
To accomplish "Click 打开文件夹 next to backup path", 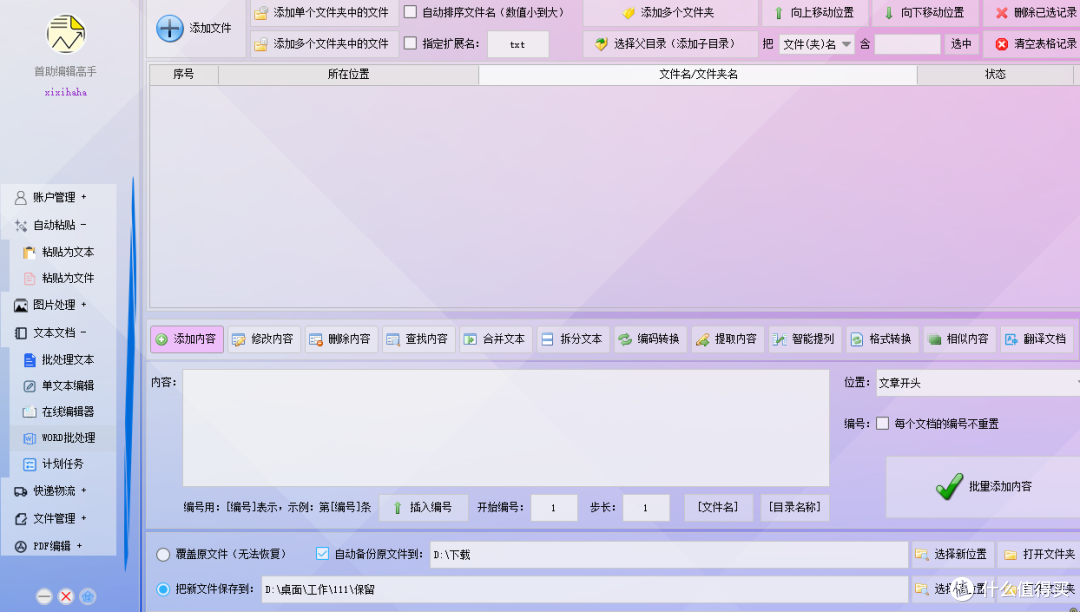I will (1041, 554).
